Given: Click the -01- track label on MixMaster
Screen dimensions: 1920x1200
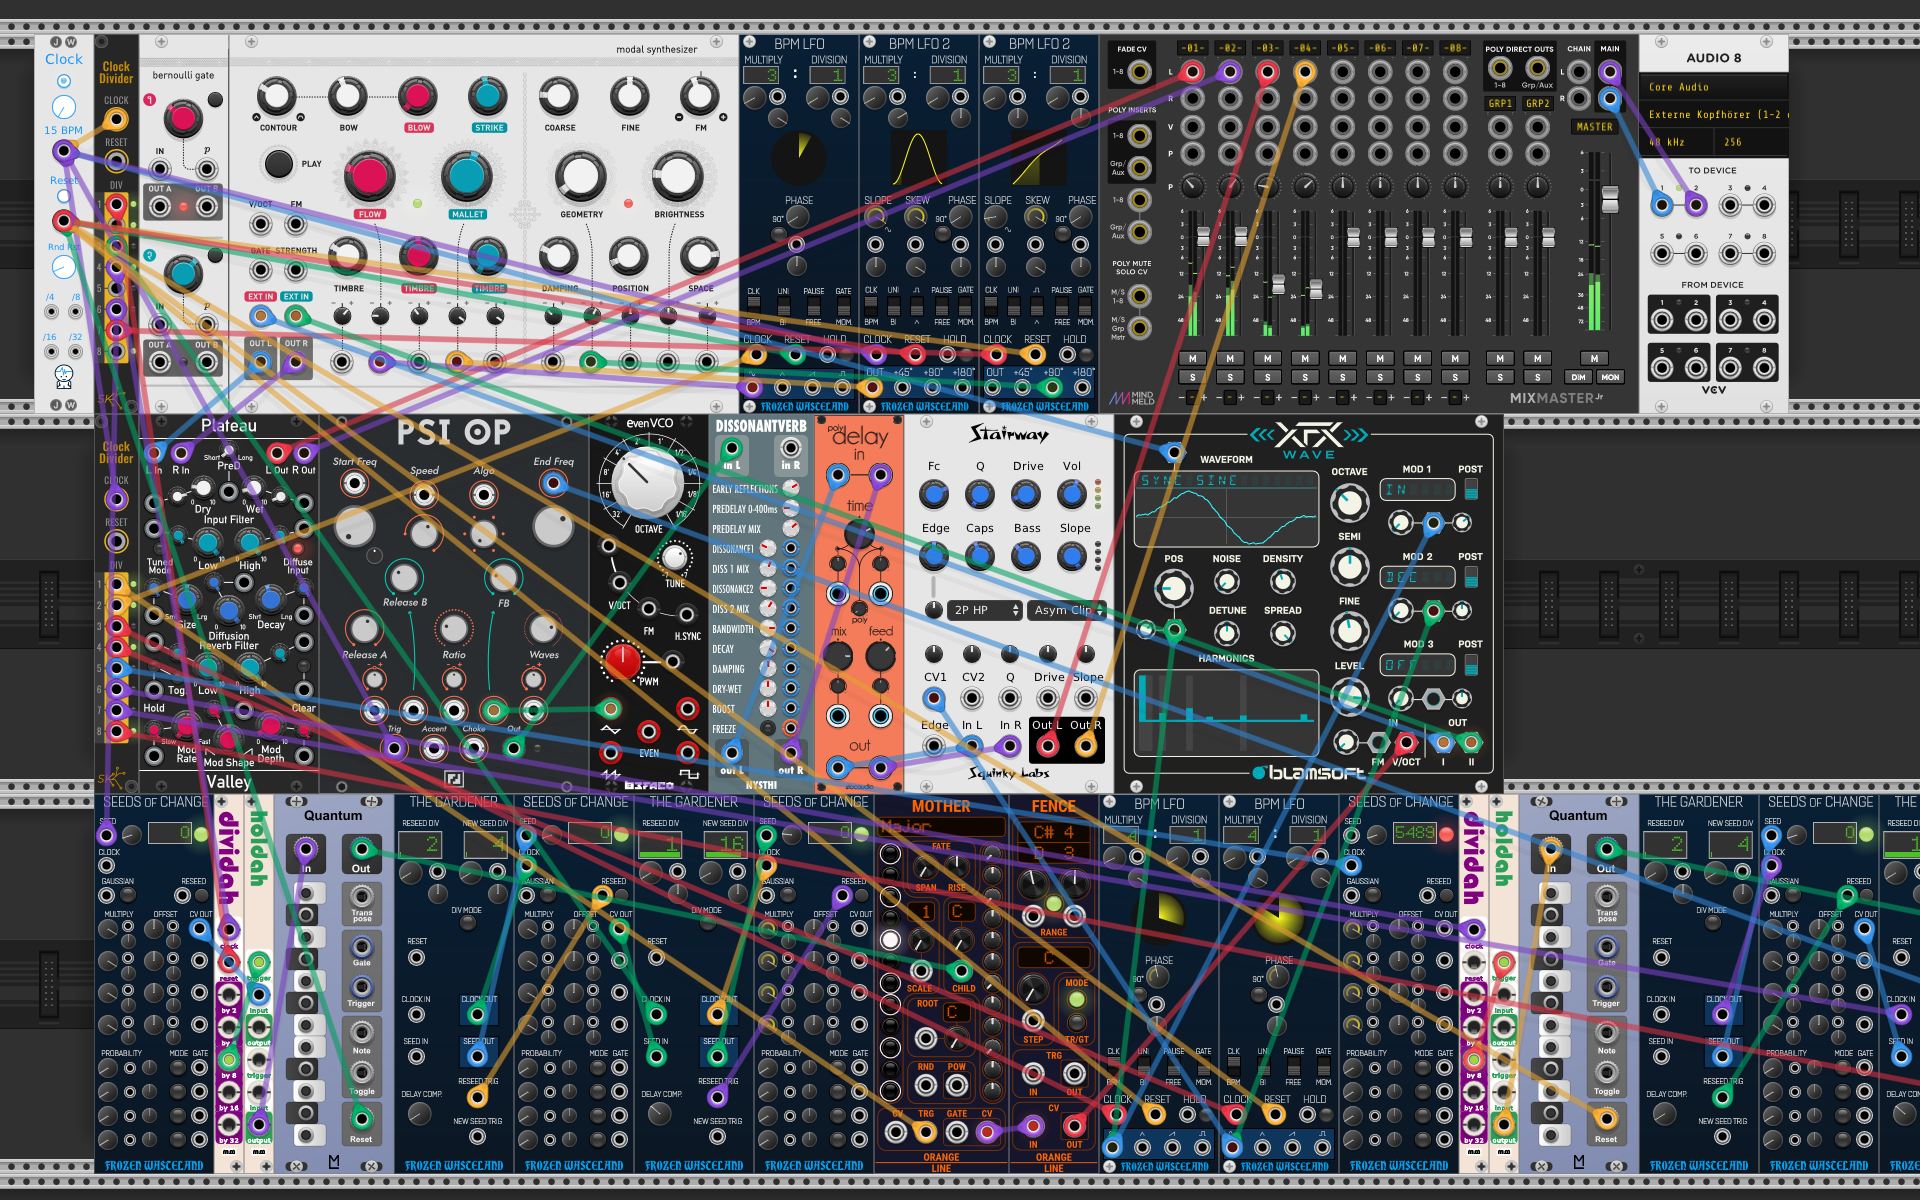Looking at the screenshot, I should tap(1193, 48).
